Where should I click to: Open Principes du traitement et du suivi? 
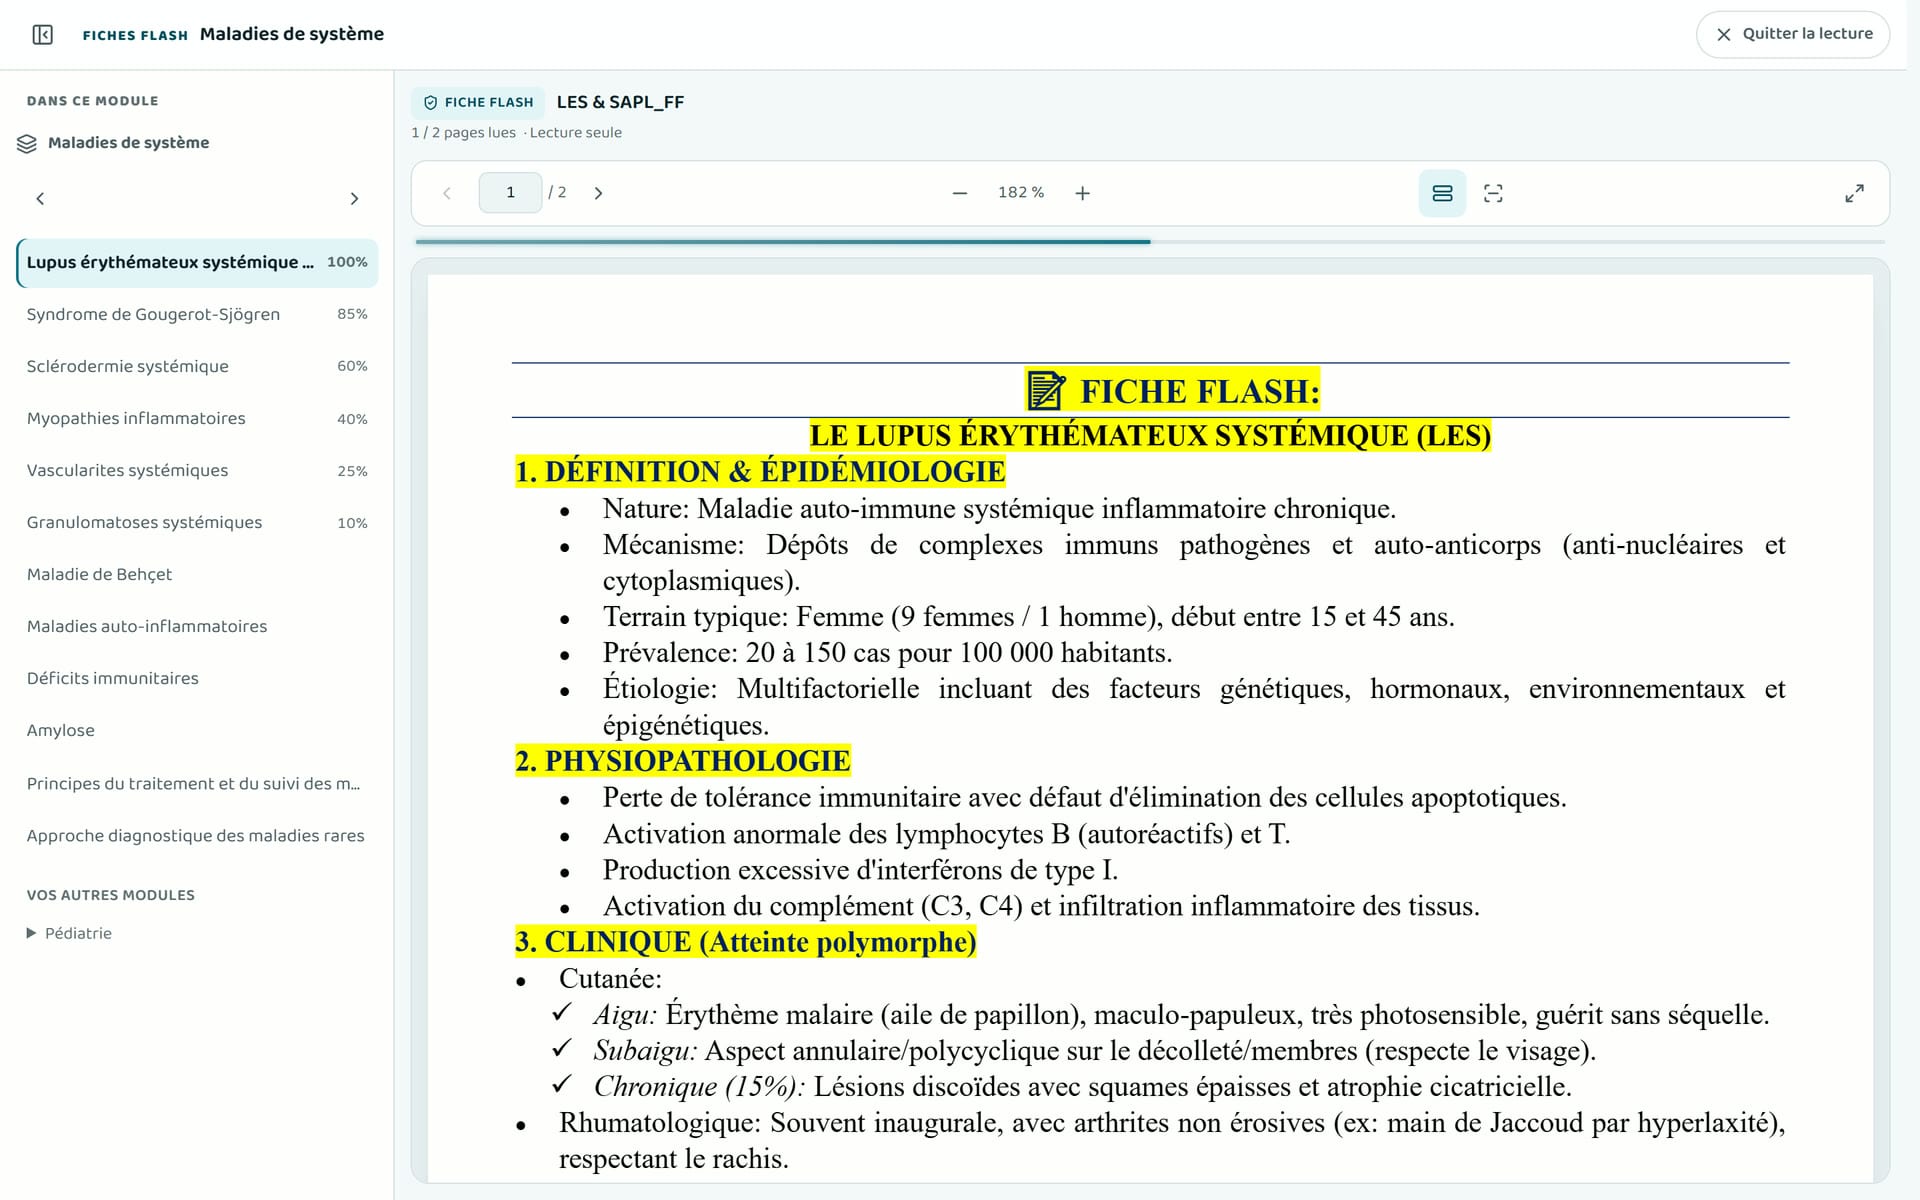click(197, 783)
